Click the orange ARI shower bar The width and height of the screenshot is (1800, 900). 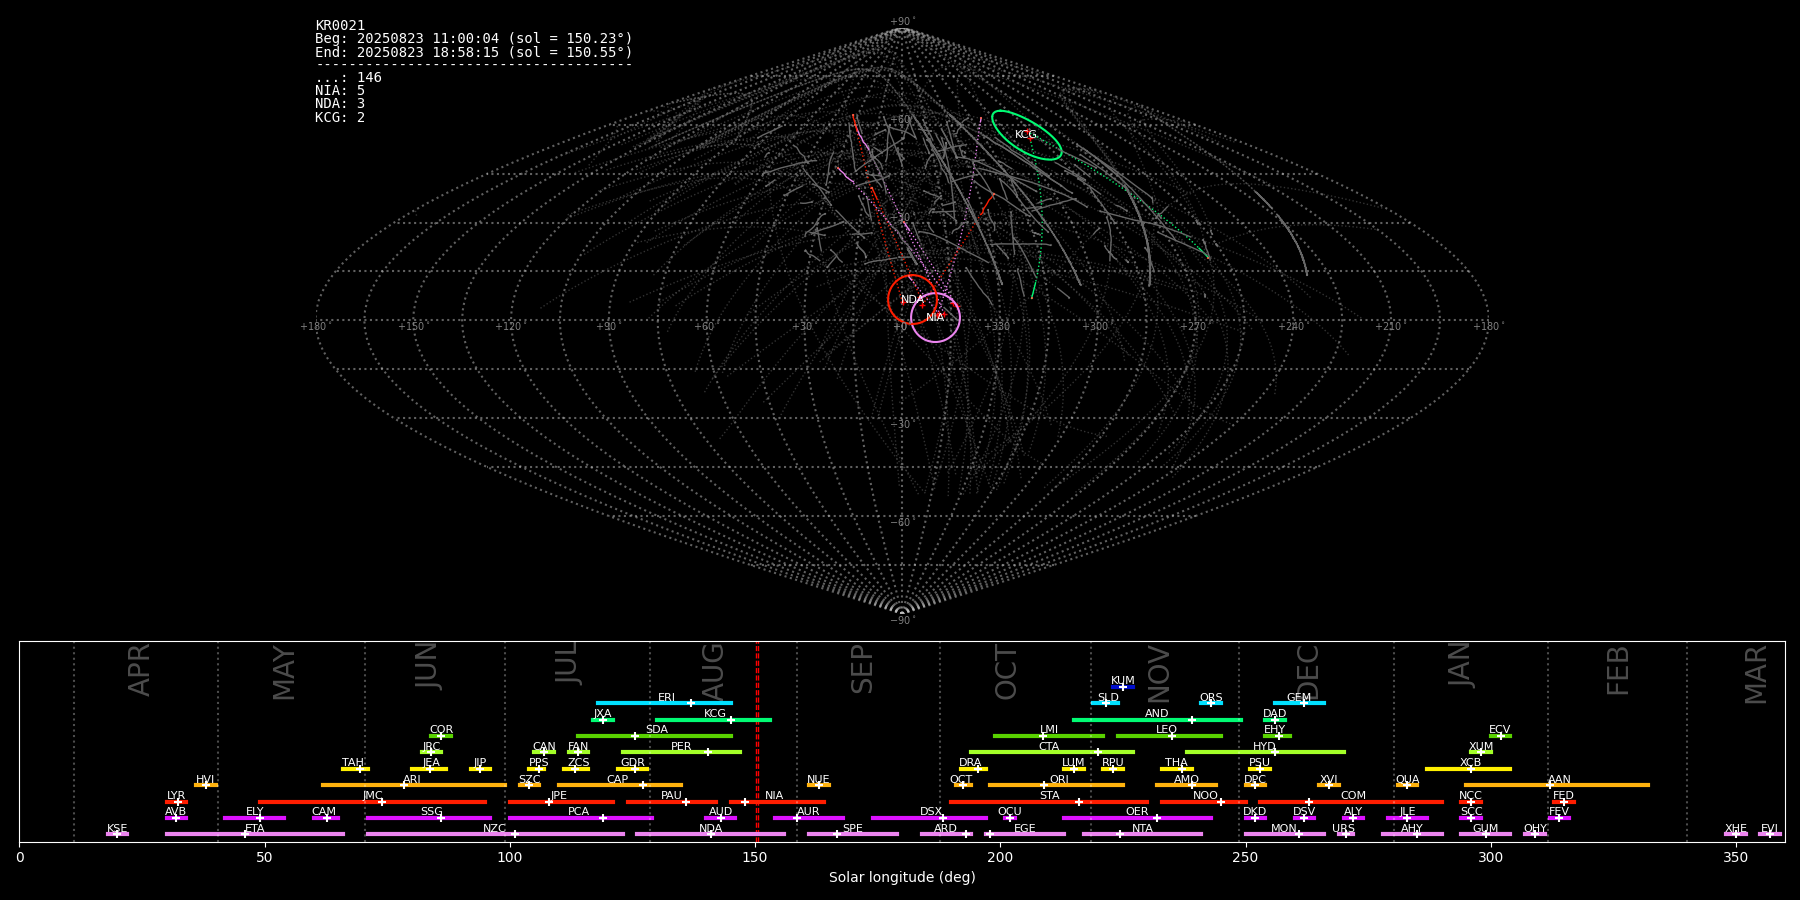point(414,785)
